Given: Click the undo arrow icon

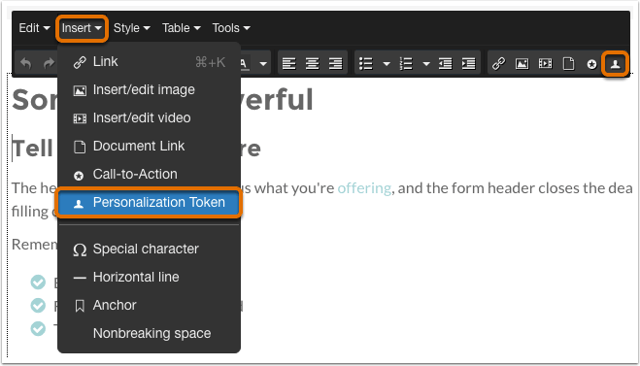Looking at the screenshot, I should (x=26, y=63).
